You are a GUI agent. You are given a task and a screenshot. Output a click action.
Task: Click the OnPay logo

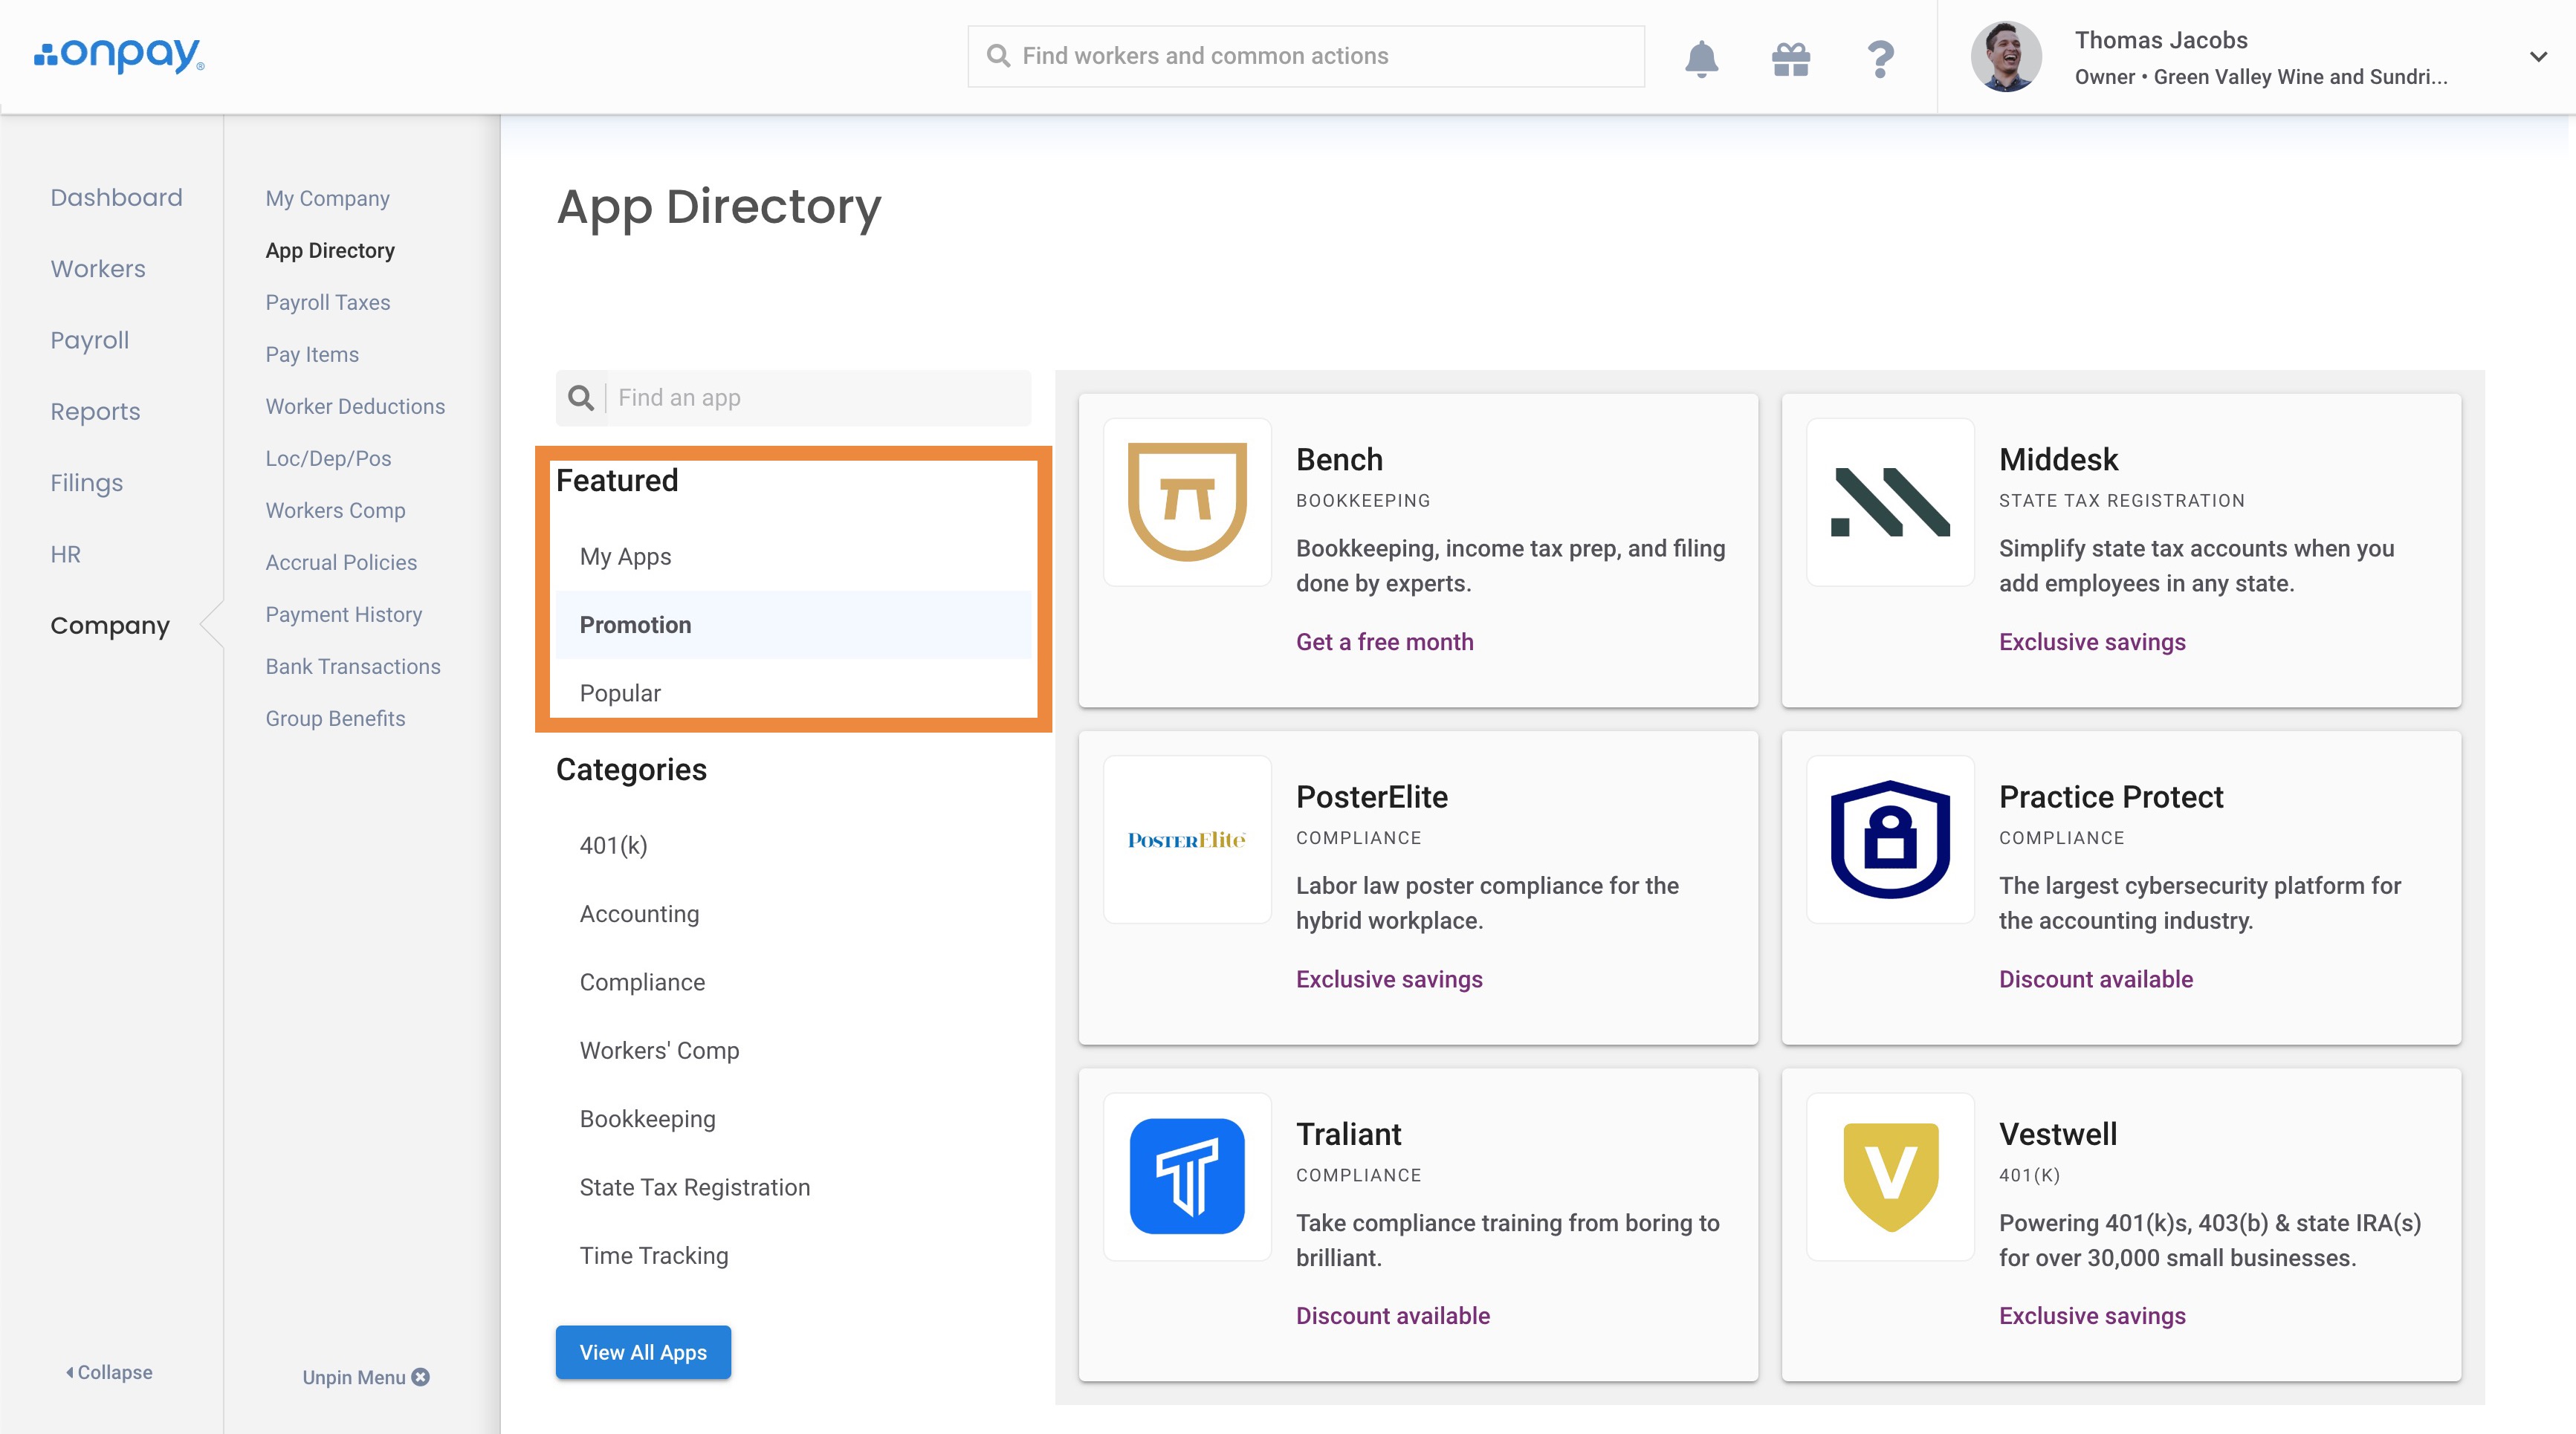(119, 55)
